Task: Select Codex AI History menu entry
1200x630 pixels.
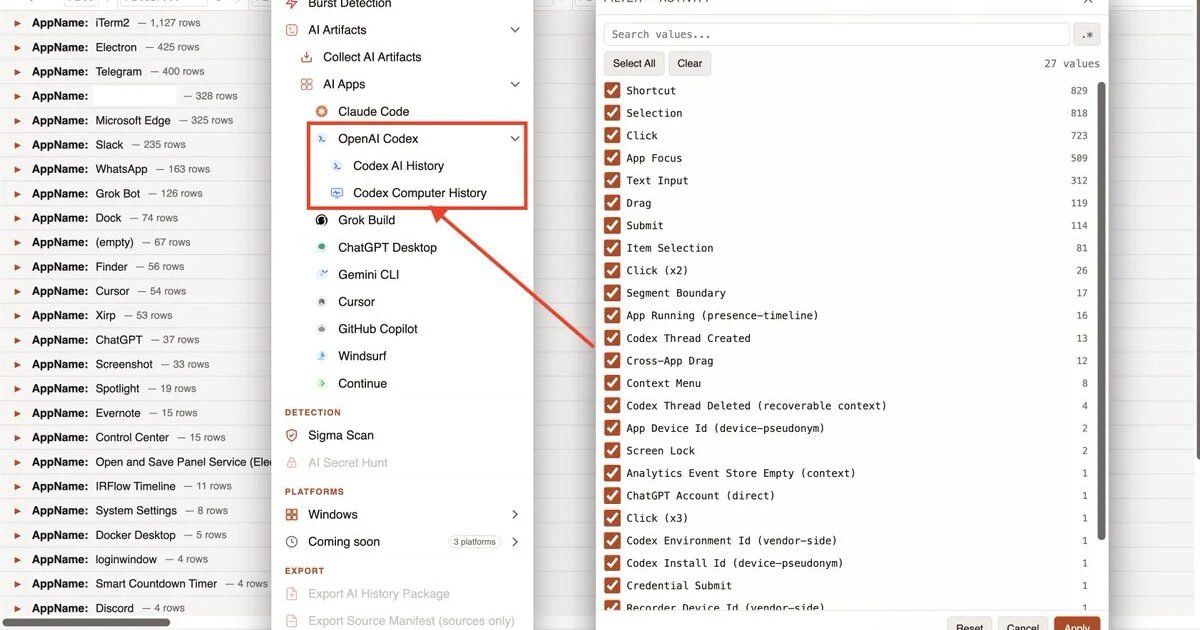Action: [398, 166]
